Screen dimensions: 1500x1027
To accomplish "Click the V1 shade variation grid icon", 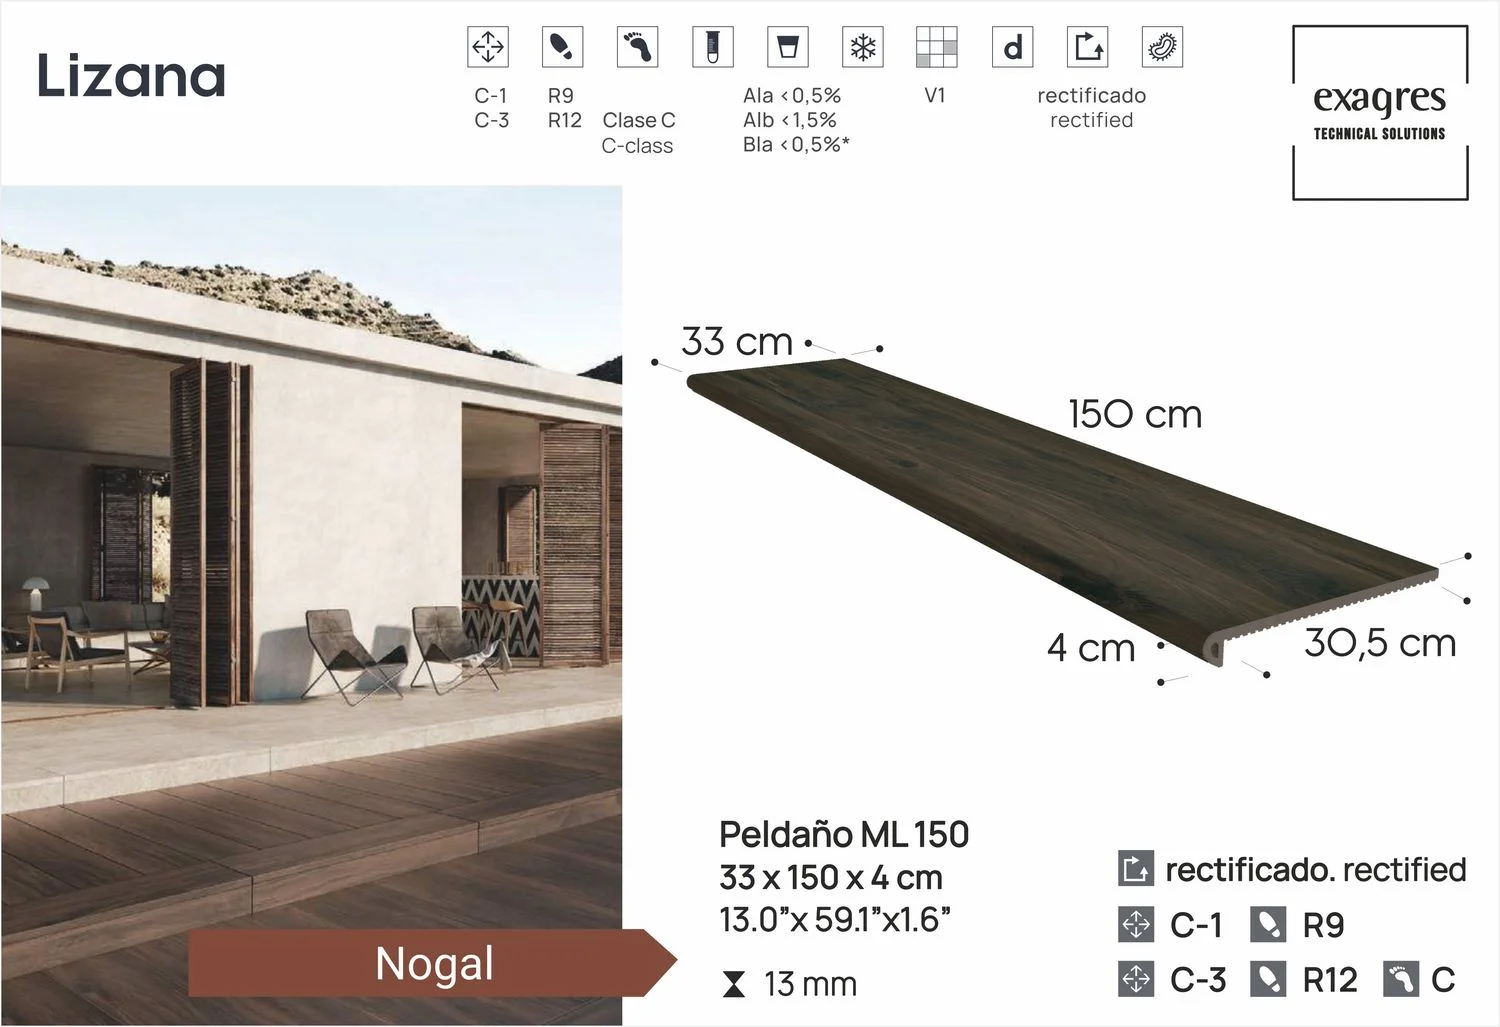I will [x=936, y=47].
